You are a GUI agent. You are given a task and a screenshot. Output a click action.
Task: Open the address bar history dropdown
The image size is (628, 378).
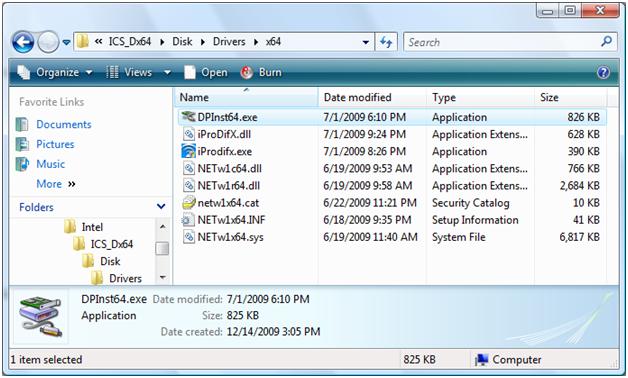tap(365, 42)
